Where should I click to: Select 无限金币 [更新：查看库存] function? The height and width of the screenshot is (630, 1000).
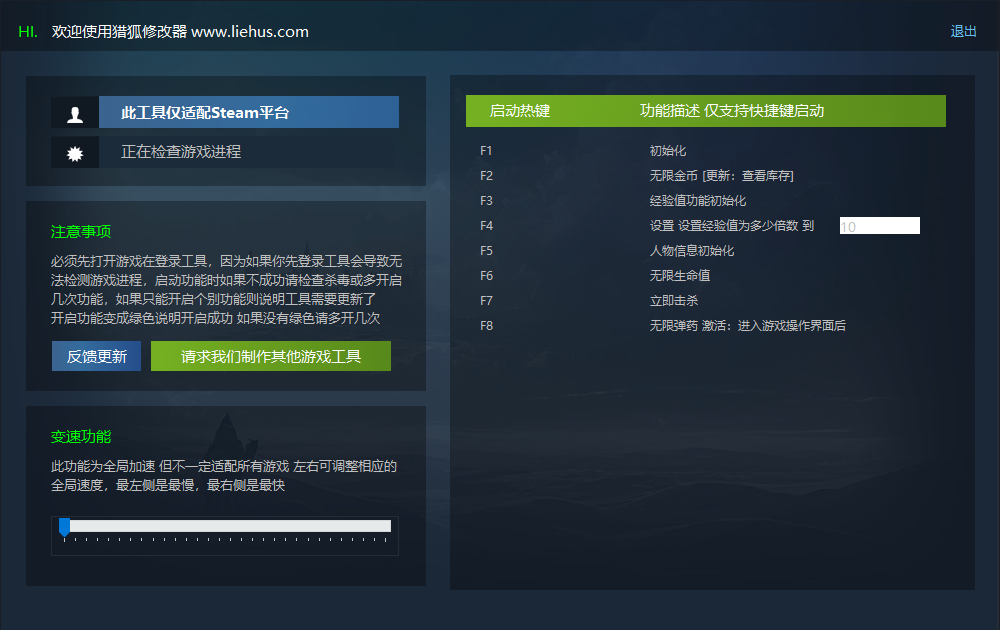click(721, 176)
